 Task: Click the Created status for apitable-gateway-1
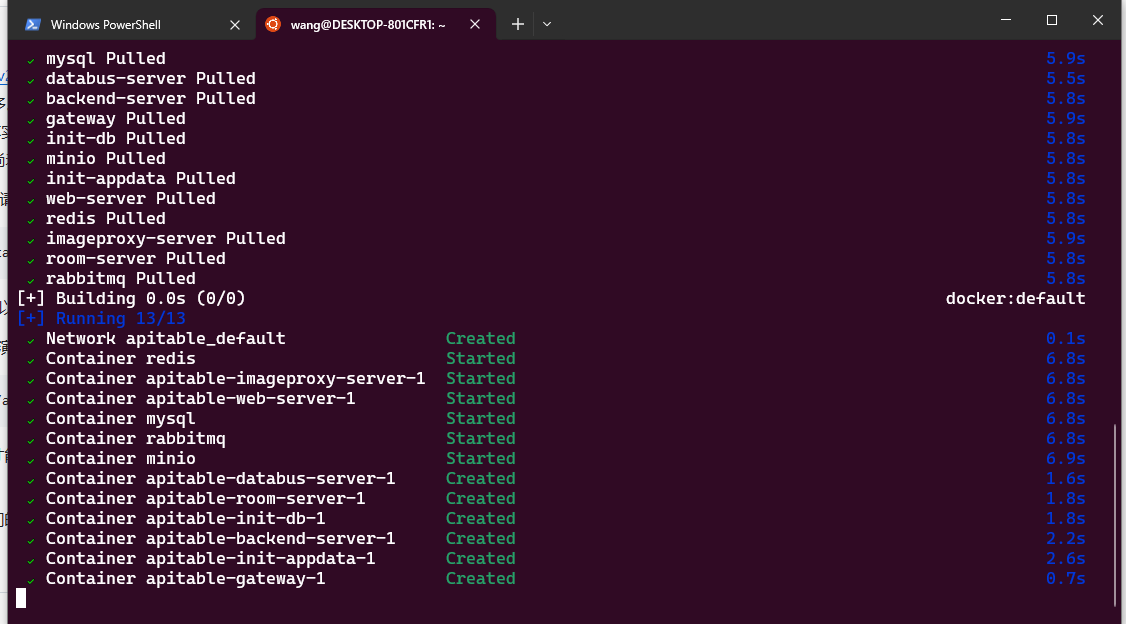point(480,578)
